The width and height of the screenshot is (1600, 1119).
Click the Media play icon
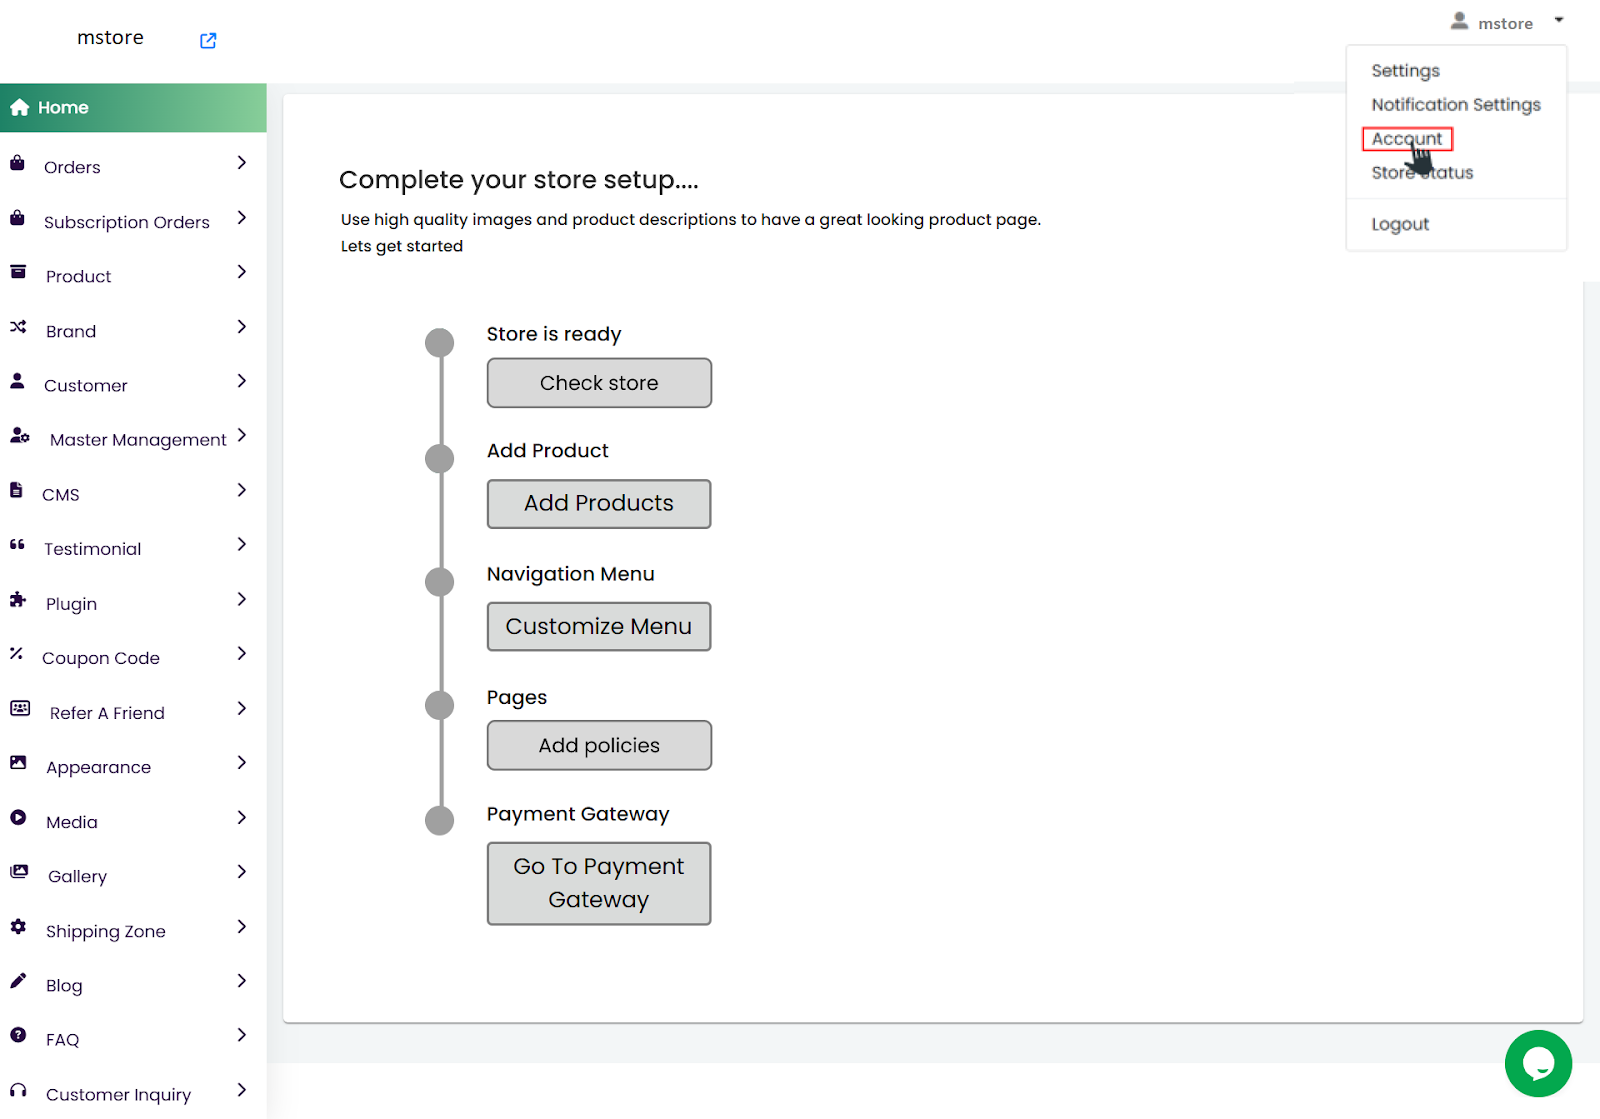(18, 818)
